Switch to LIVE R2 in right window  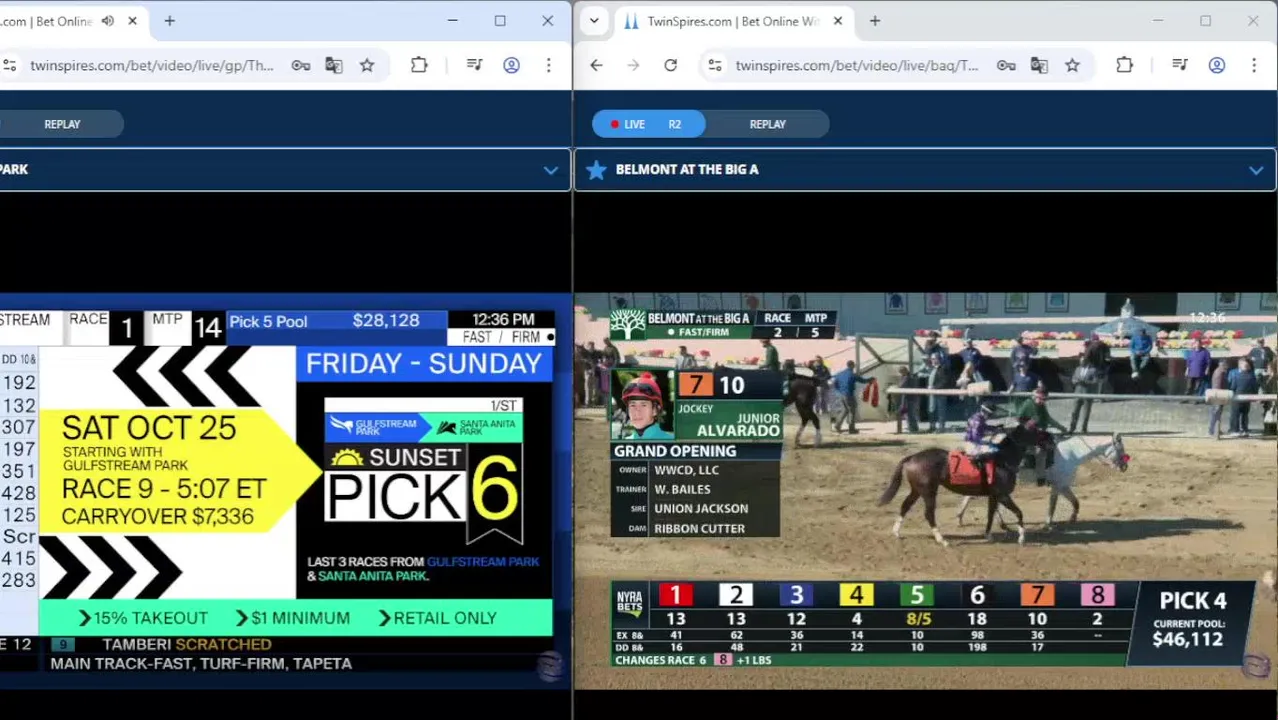648,124
